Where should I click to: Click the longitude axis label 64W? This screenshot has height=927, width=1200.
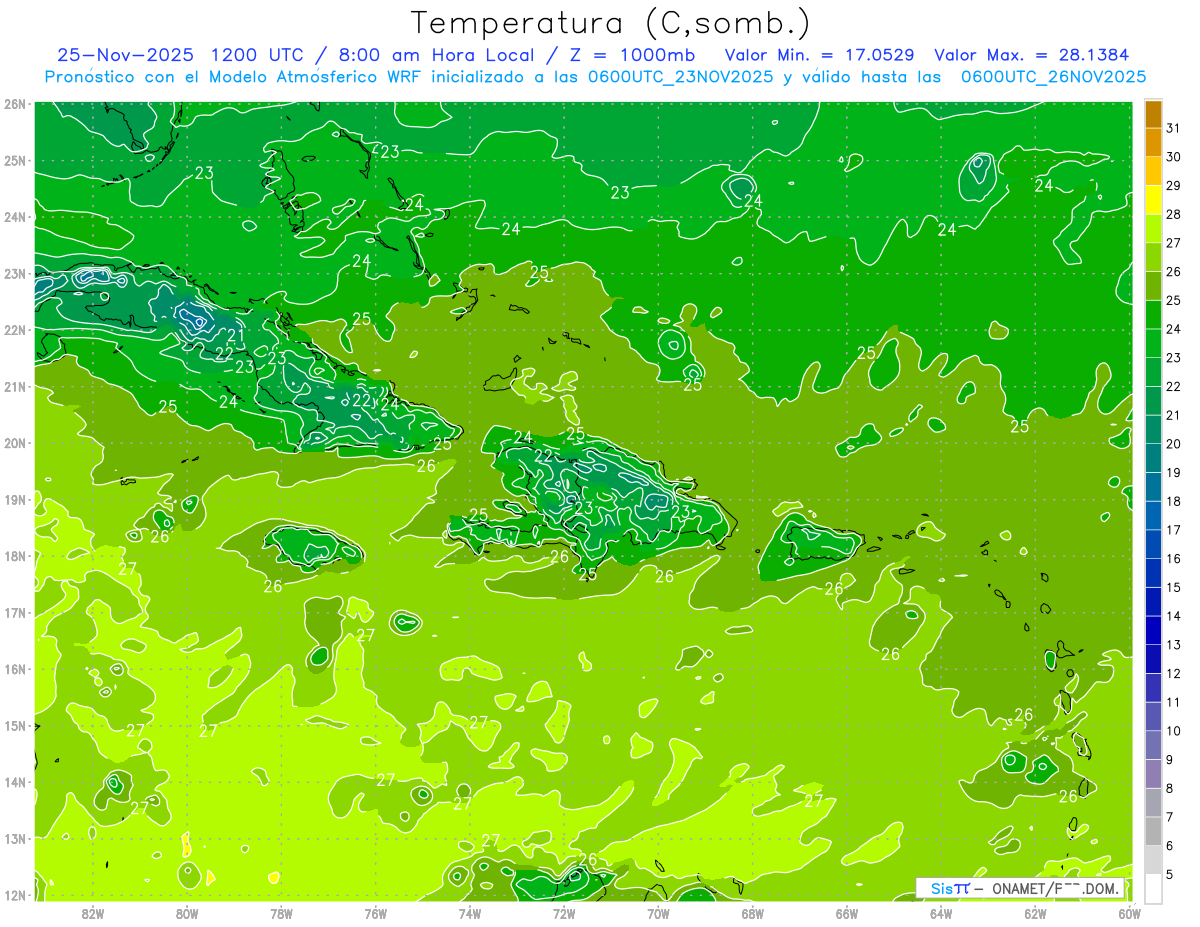click(x=940, y=912)
